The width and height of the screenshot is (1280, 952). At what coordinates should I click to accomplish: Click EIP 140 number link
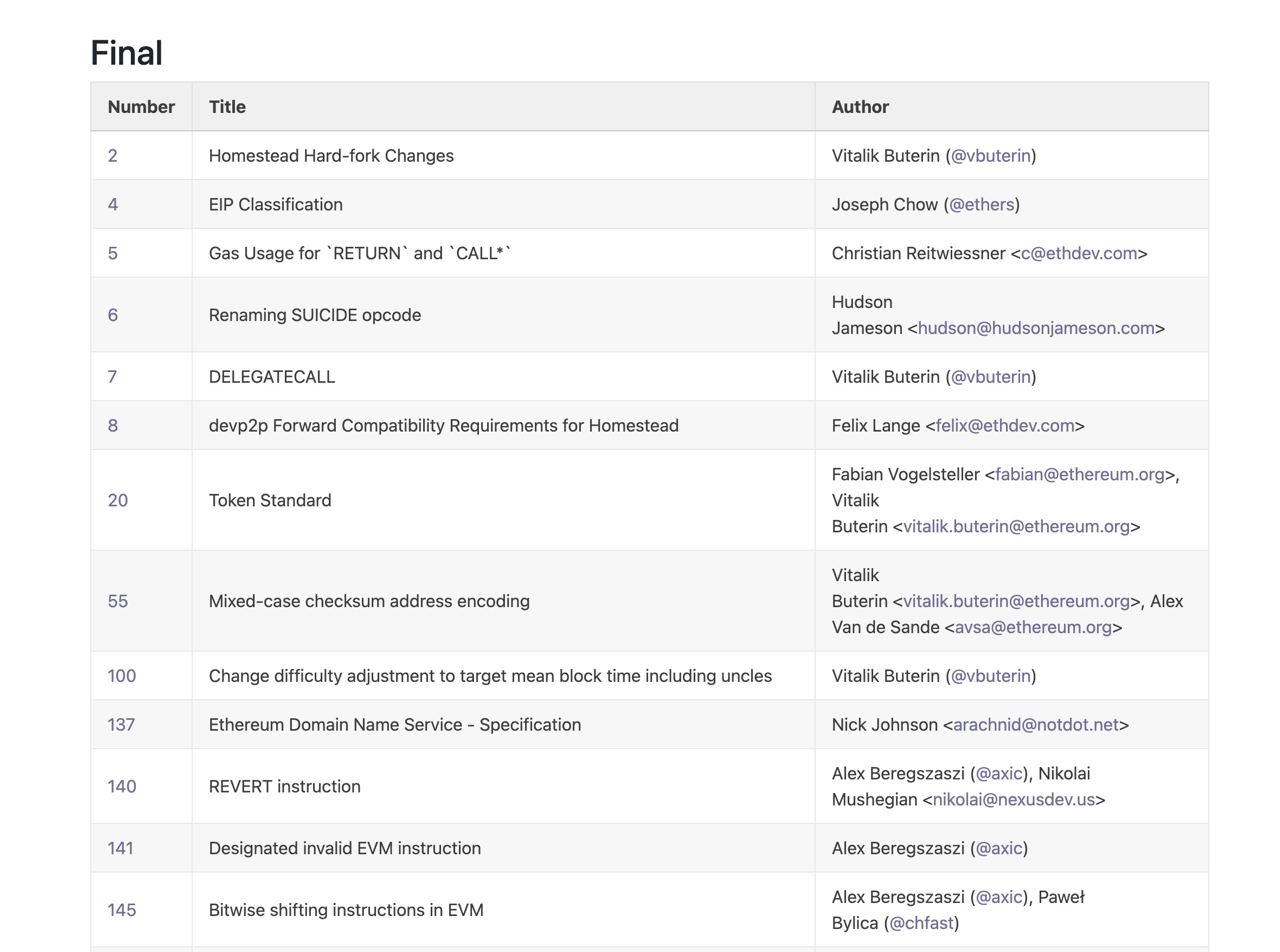[121, 787]
